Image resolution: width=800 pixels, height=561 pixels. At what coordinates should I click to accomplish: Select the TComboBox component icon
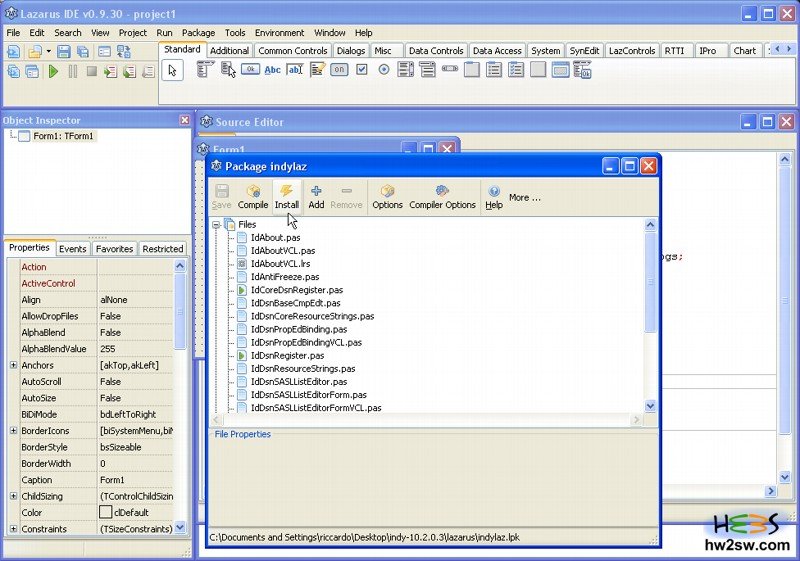(428, 69)
